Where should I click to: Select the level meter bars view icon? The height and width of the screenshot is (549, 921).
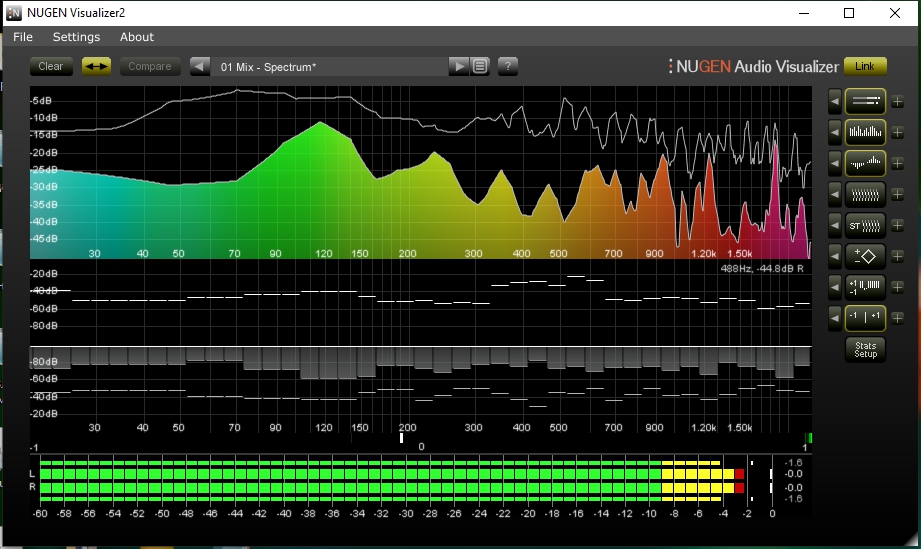pos(865,101)
